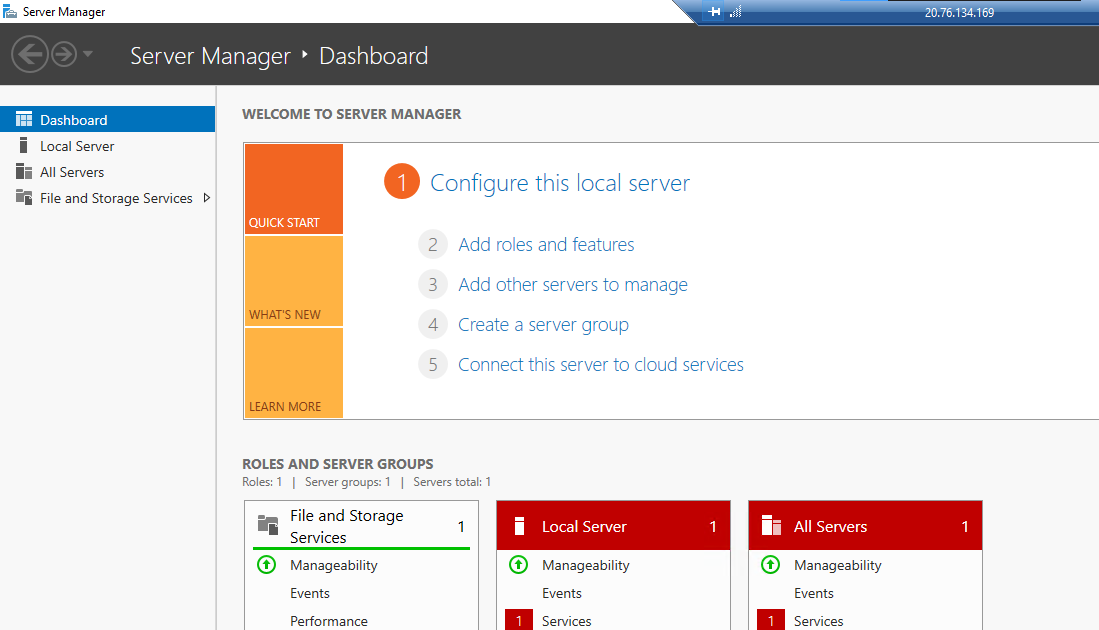Select Dashboard in the sidebar
The height and width of the screenshot is (630, 1099).
click(x=107, y=119)
